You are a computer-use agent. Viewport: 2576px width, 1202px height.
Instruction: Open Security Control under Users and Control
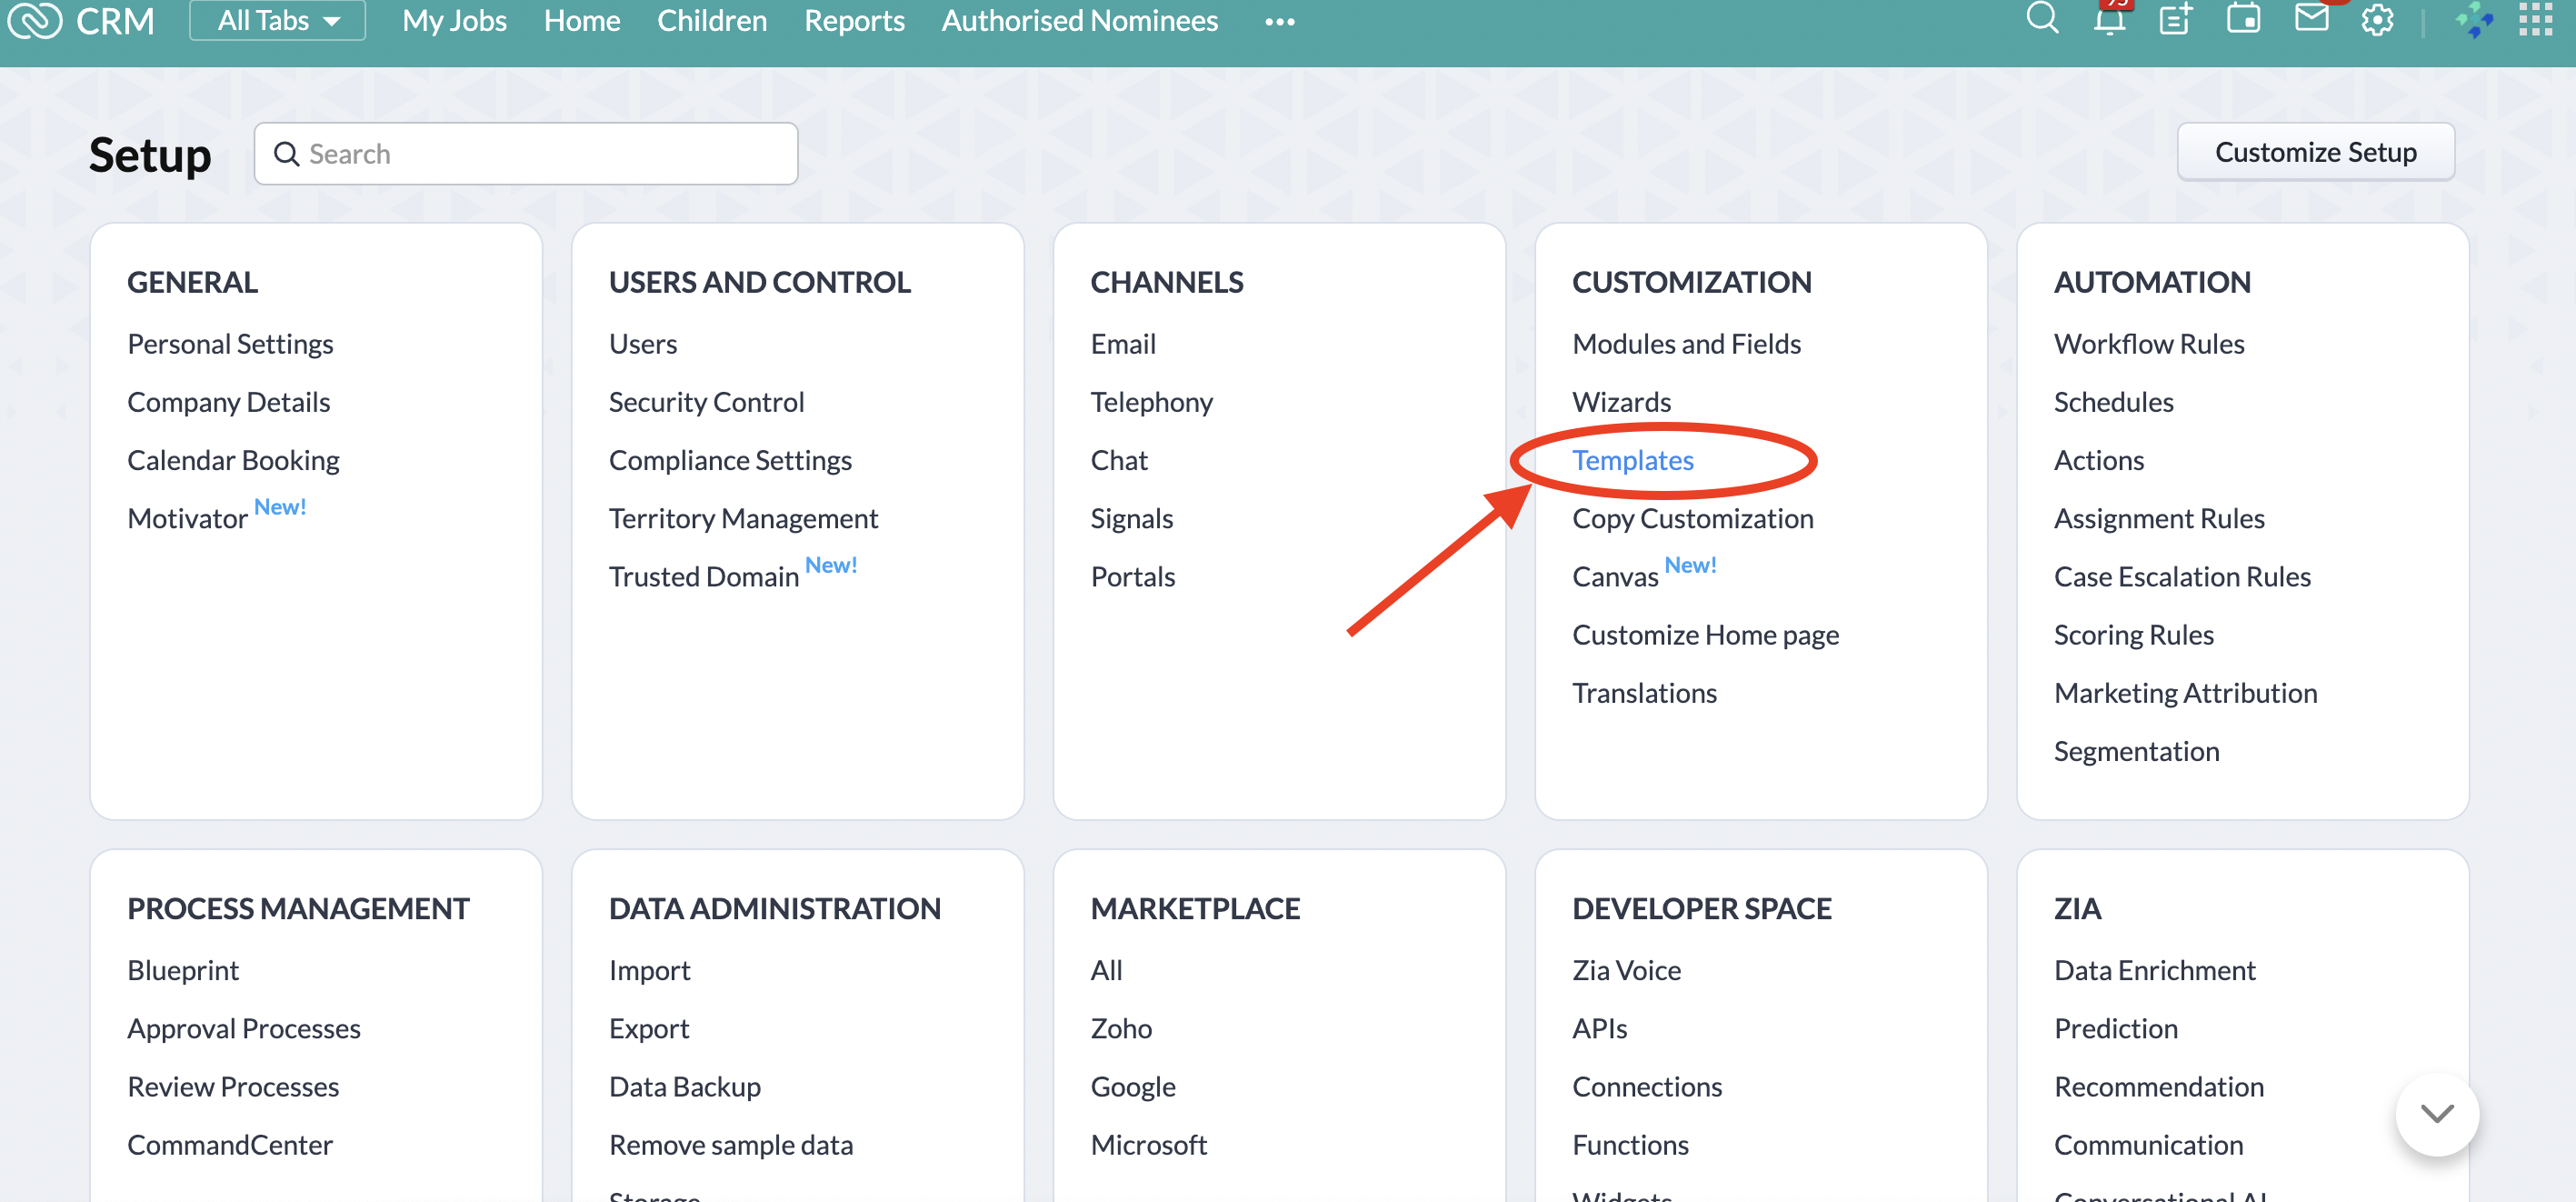click(706, 402)
